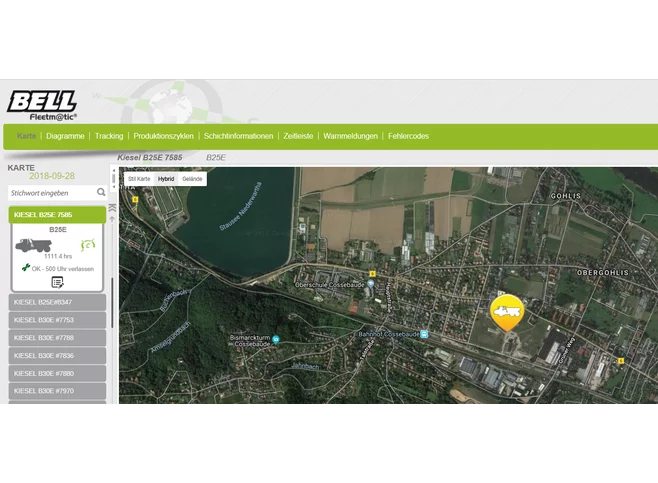Screen dimensions: 658x483
Task: Open the Zeitleiste tab
Action: pyautogui.click(x=298, y=136)
